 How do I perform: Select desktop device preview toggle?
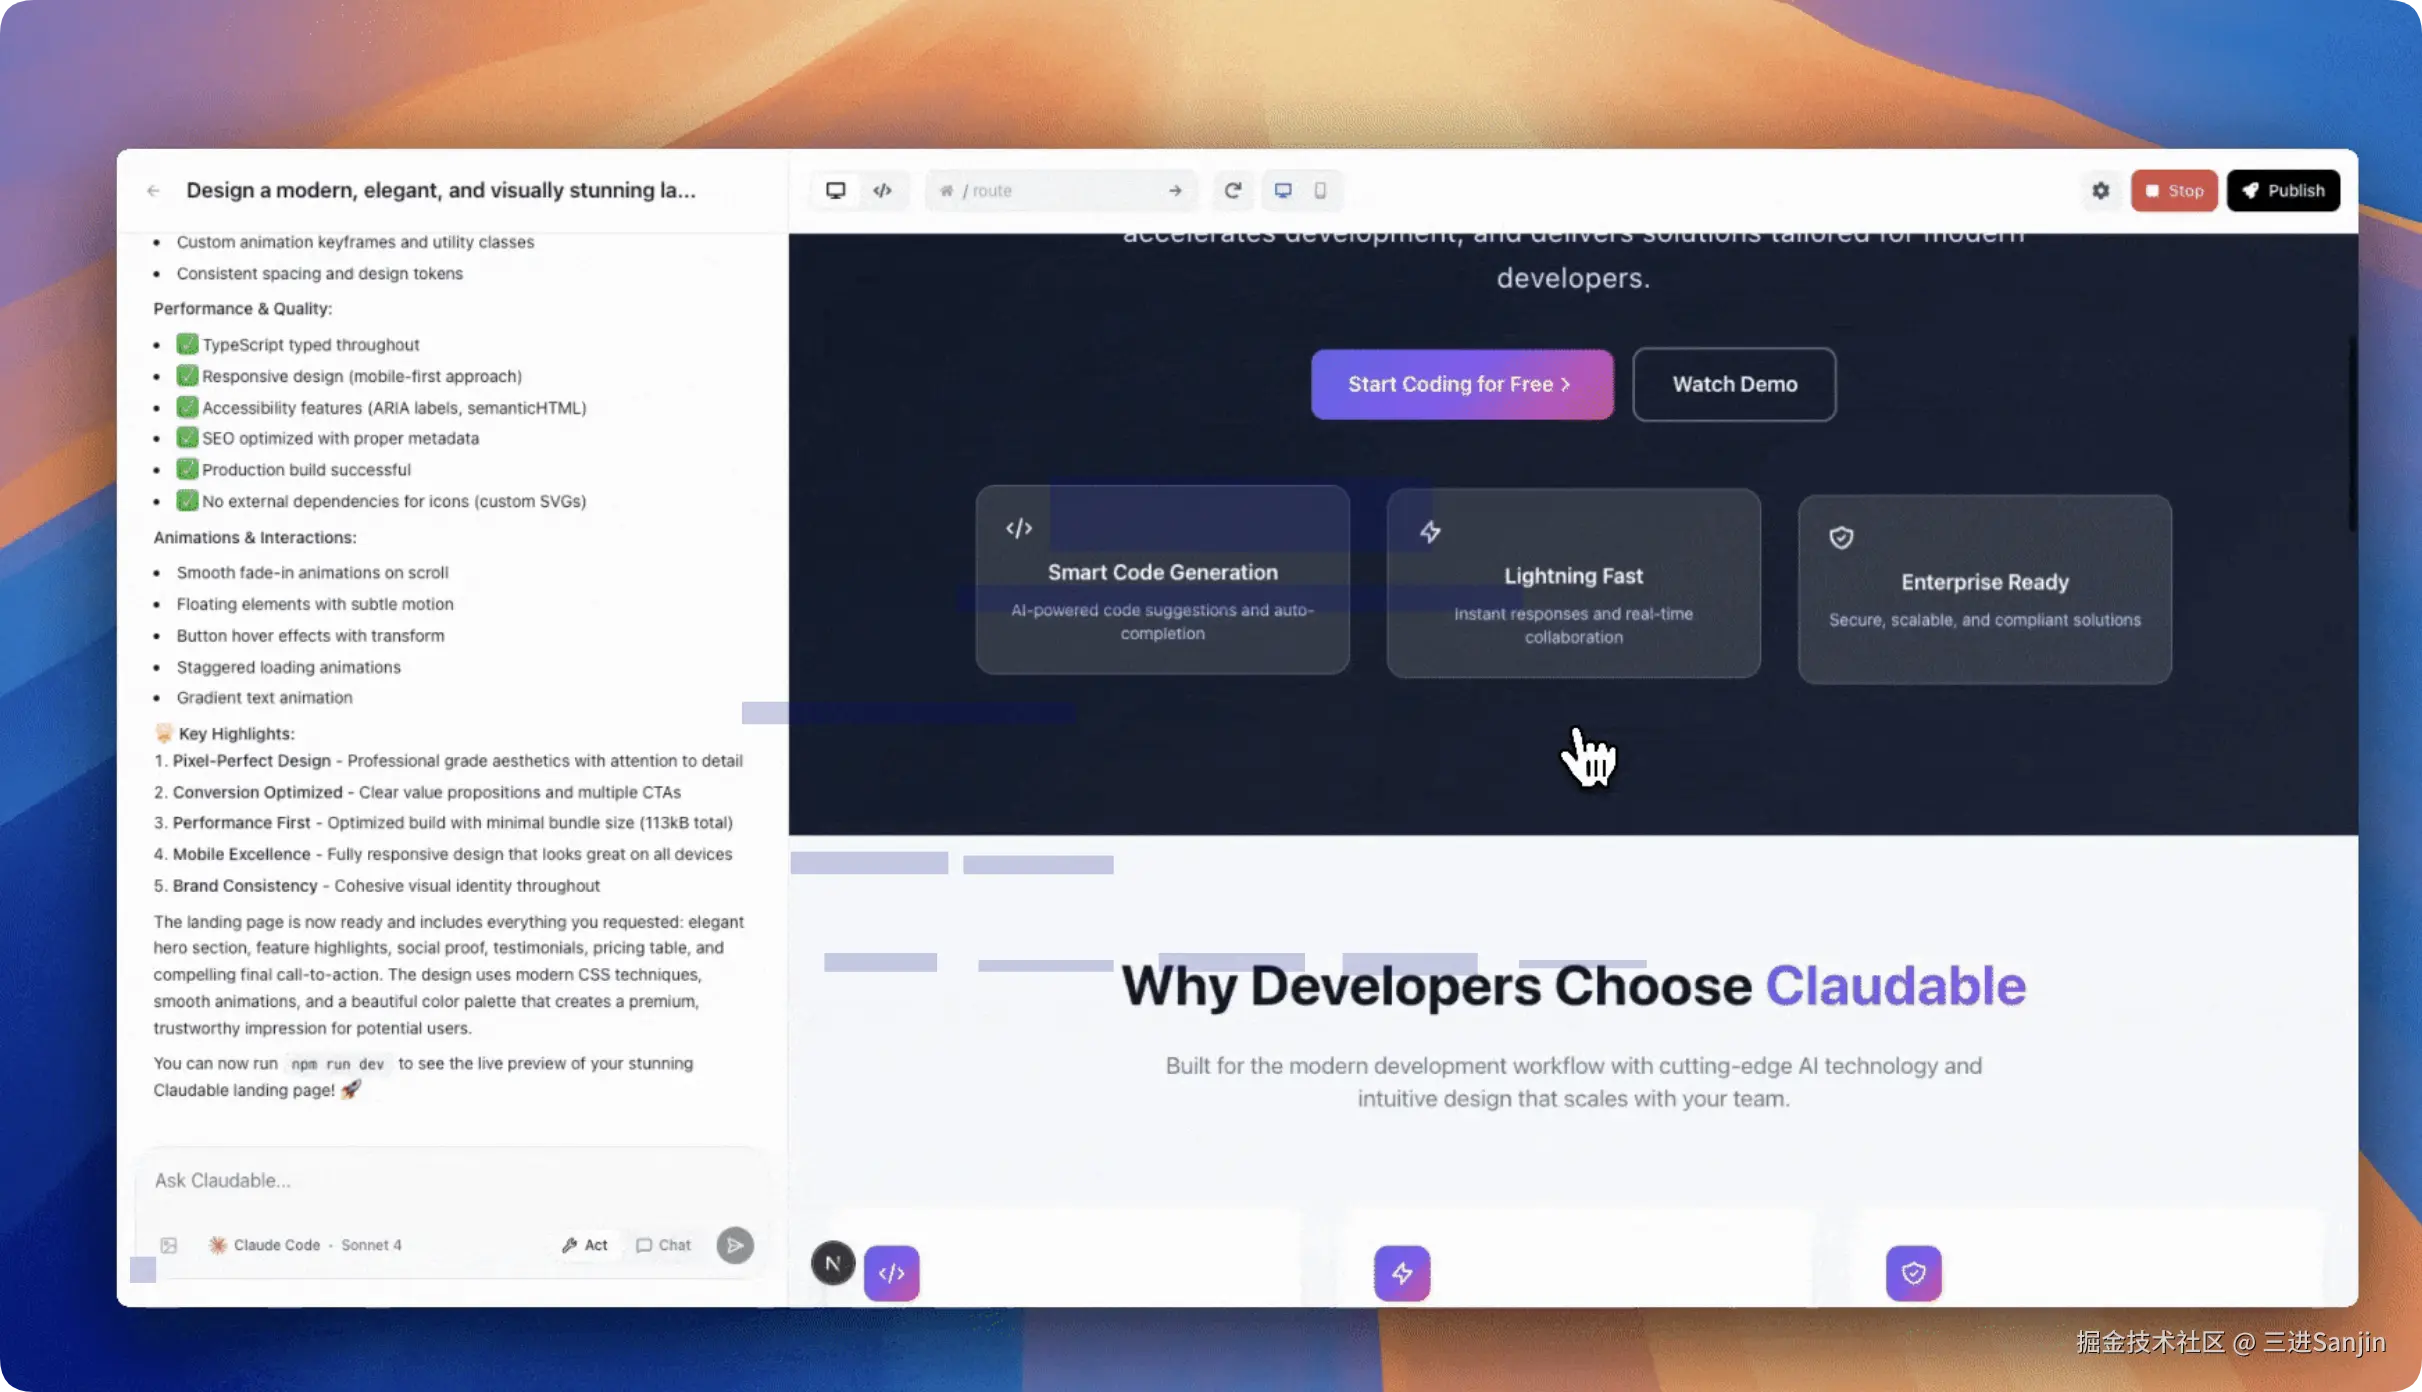point(1283,190)
